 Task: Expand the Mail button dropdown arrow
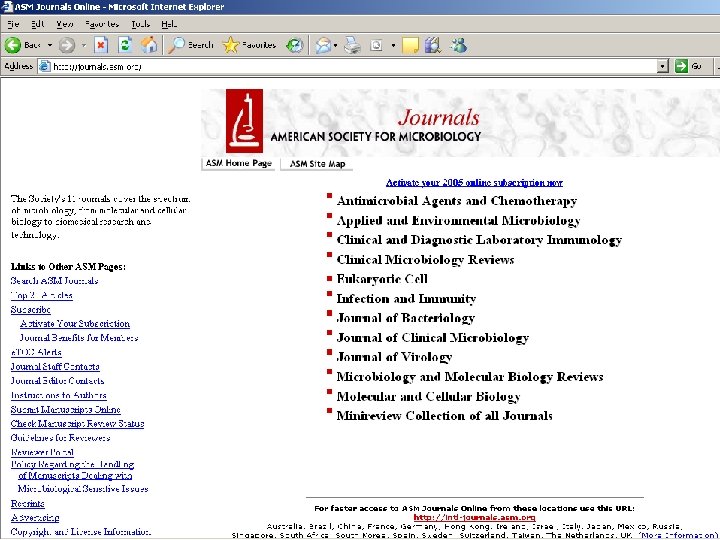(336, 45)
